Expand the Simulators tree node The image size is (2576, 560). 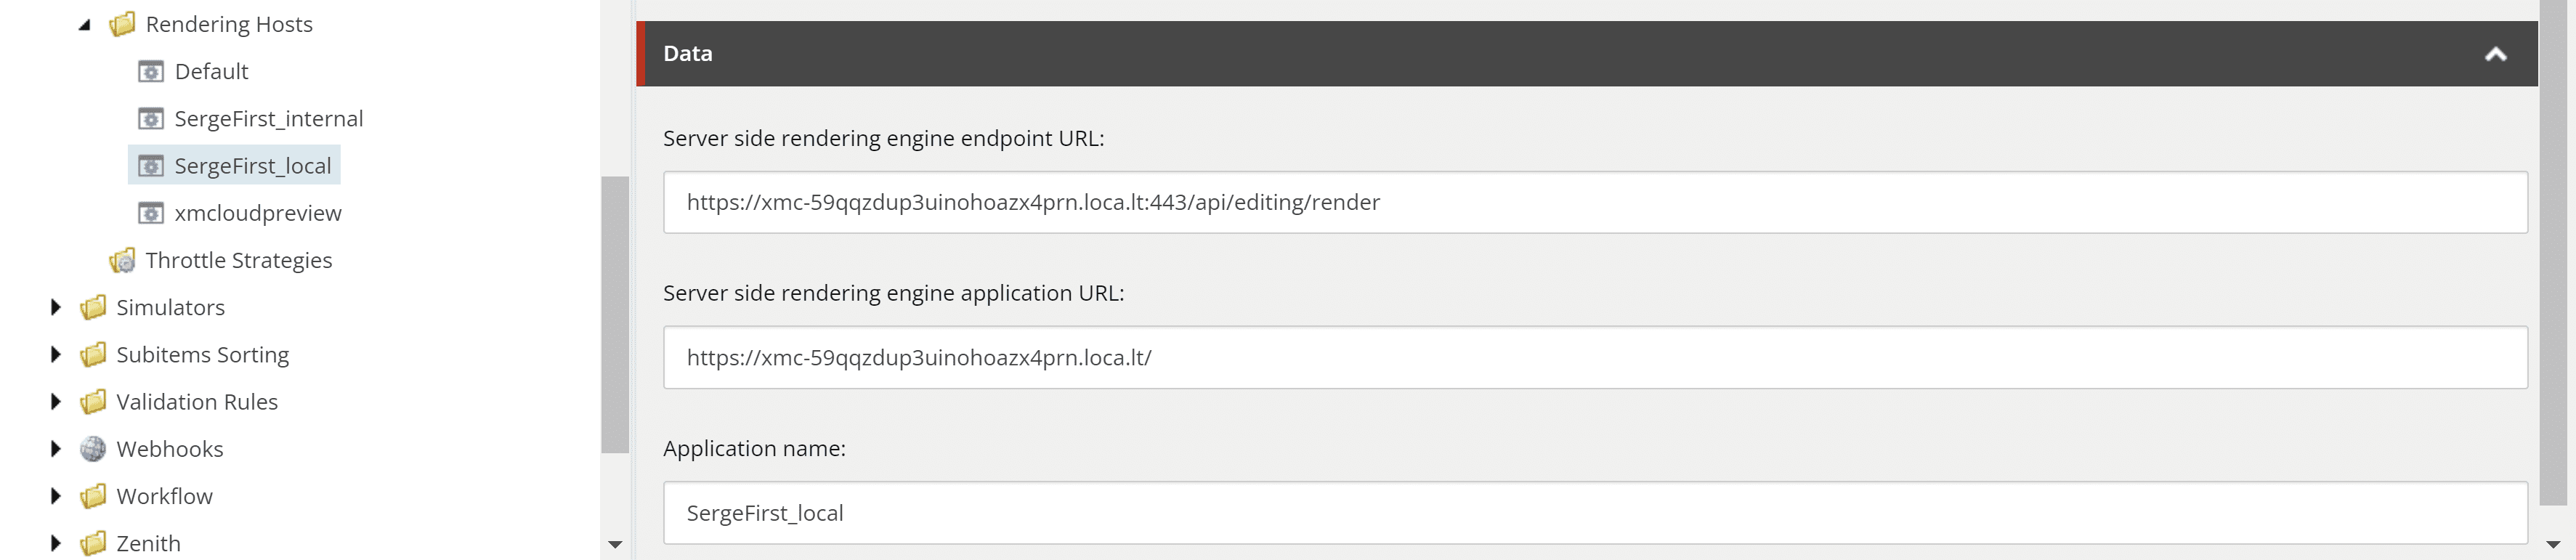point(56,307)
